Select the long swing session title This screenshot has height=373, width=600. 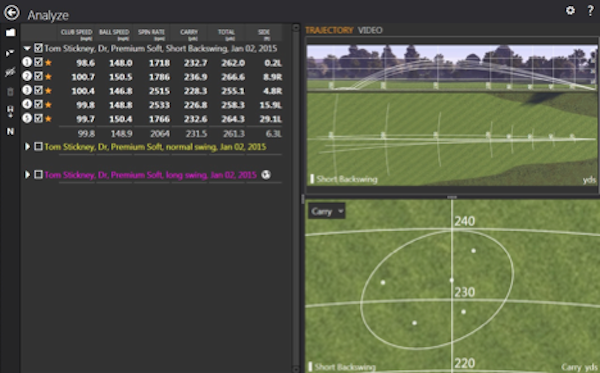[x=150, y=175]
